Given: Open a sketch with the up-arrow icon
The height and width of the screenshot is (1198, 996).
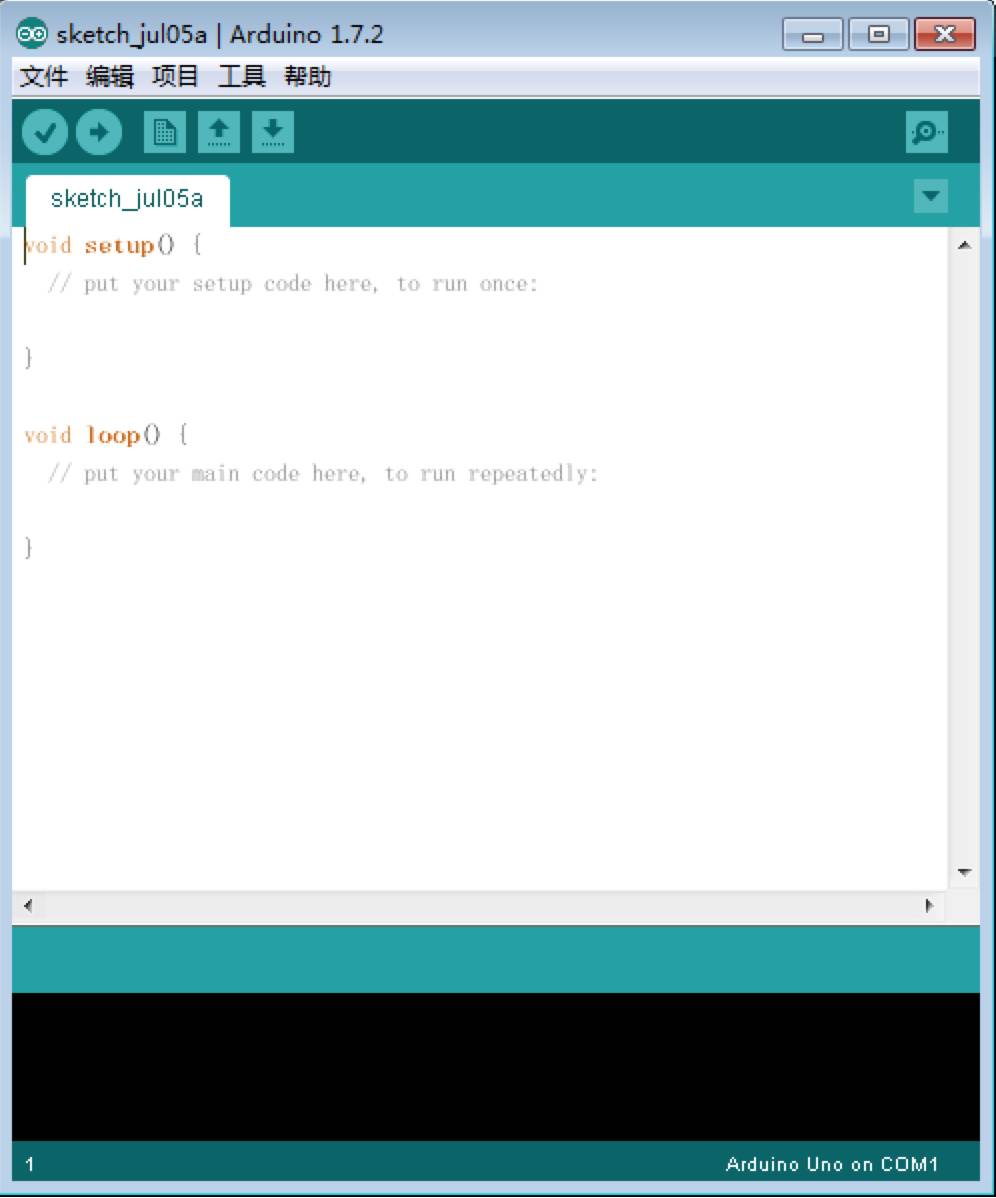Looking at the screenshot, I should pyautogui.click(x=219, y=132).
